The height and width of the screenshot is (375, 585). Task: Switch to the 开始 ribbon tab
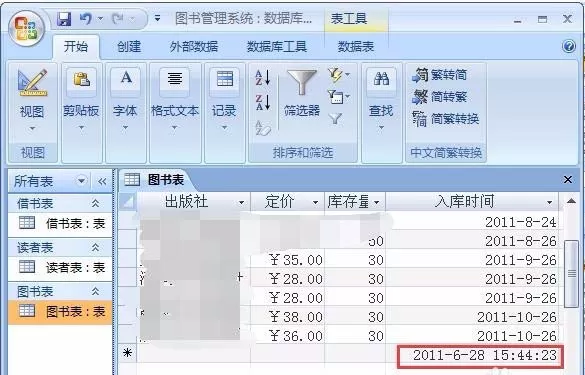[76, 47]
